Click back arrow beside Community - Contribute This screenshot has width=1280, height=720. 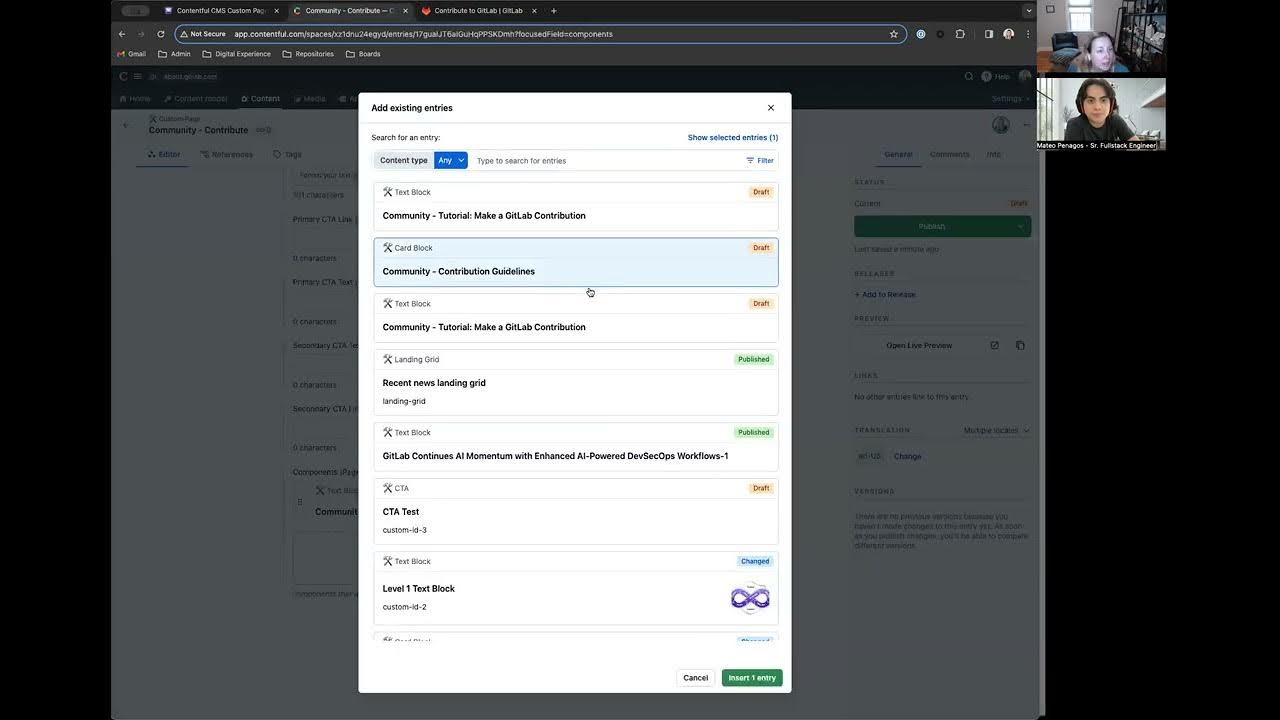(x=126, y=125)
